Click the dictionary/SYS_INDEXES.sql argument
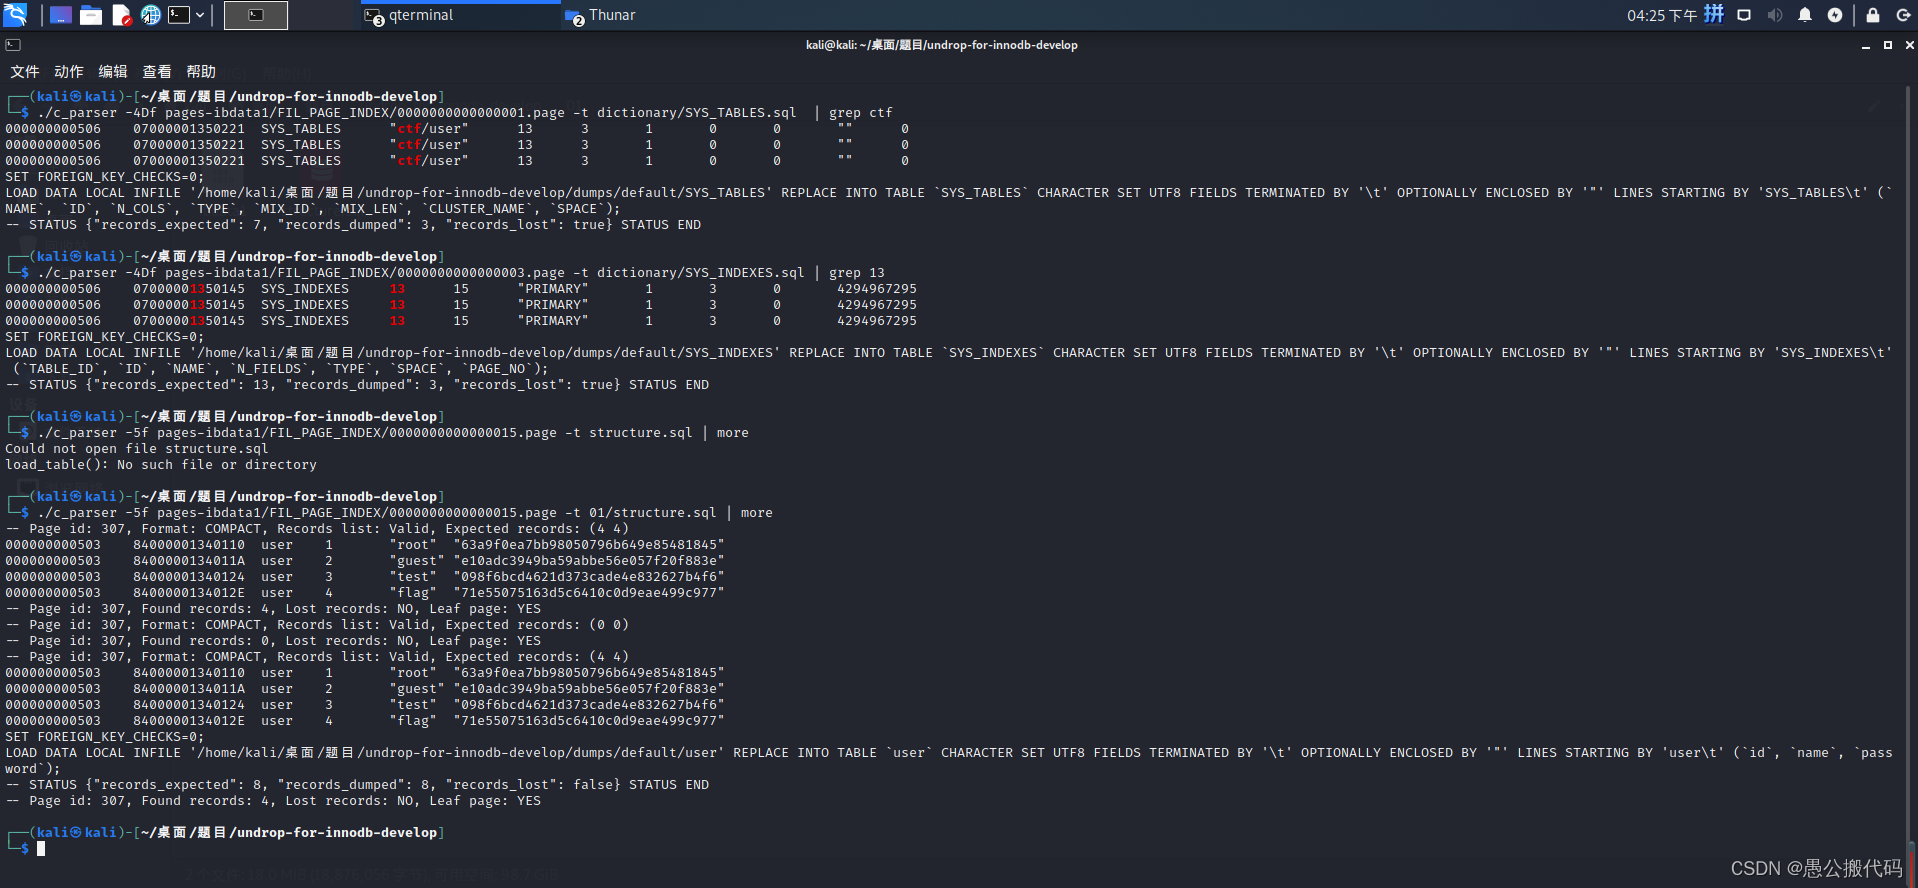The height and width of the screenshot is (888, 1918). click(701, 273)
